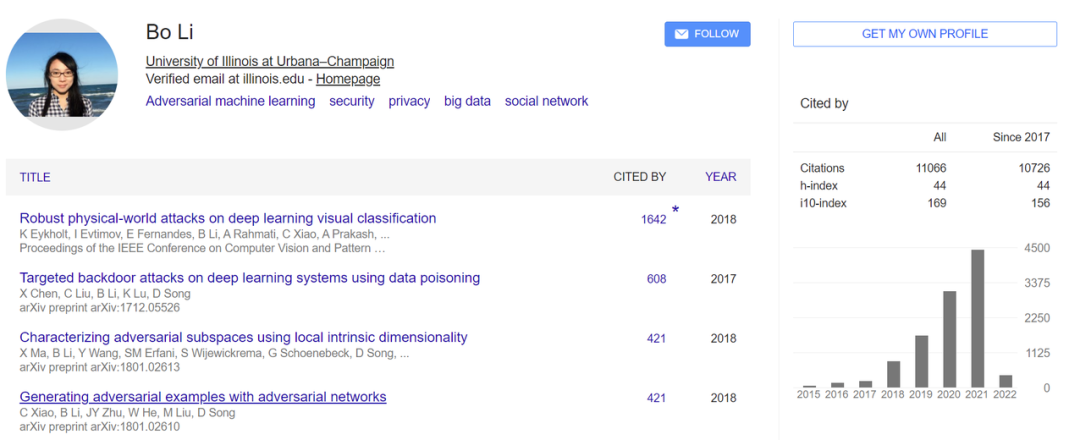Image resolution: width=1080 pixels, height=440 pixels.
Task: Click Bo Li's profile photo
Action: (x=62, y=75)
